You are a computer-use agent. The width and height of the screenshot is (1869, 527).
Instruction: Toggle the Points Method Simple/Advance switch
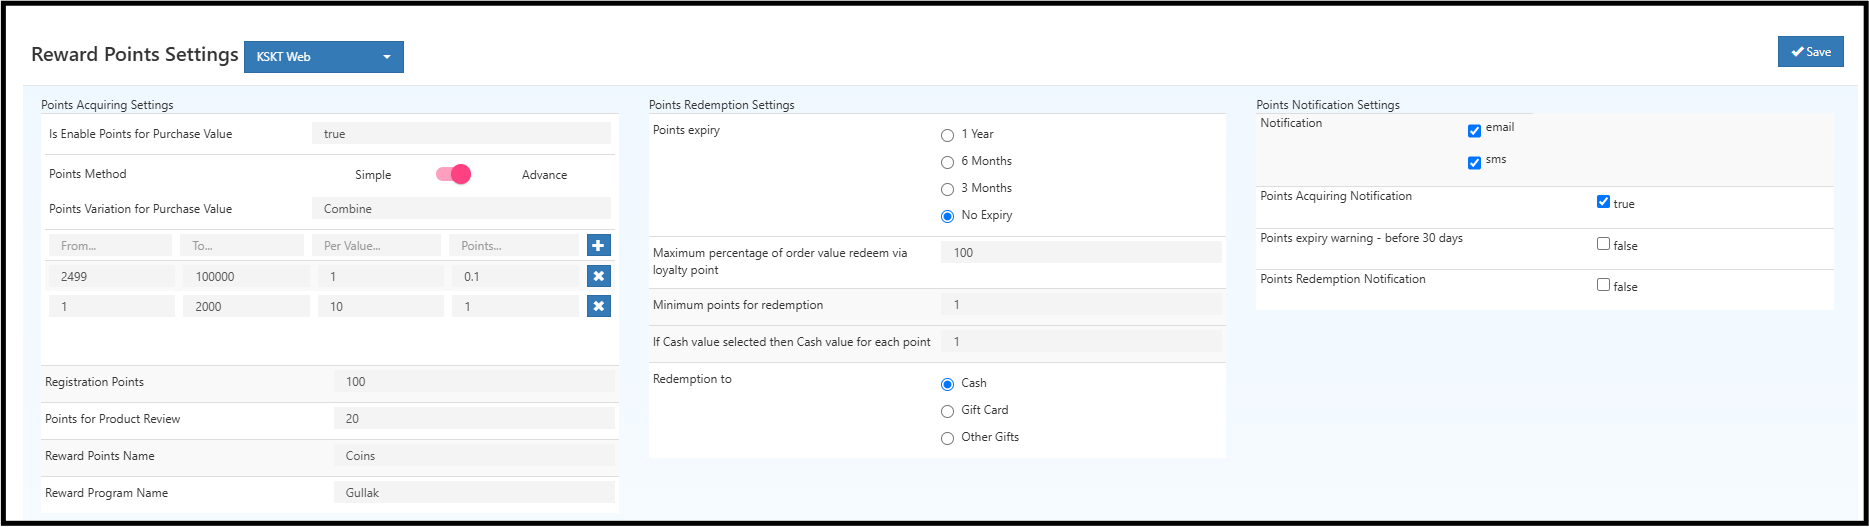[x=454, y=174]
